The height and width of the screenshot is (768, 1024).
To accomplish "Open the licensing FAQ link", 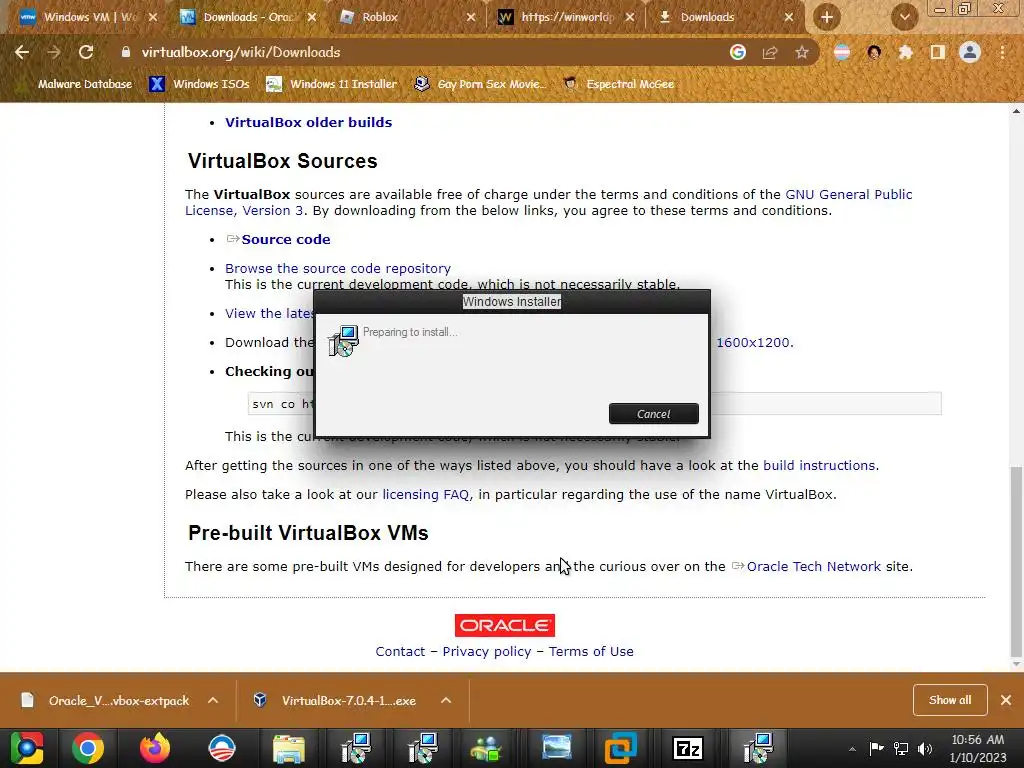I will pos(426,494).
